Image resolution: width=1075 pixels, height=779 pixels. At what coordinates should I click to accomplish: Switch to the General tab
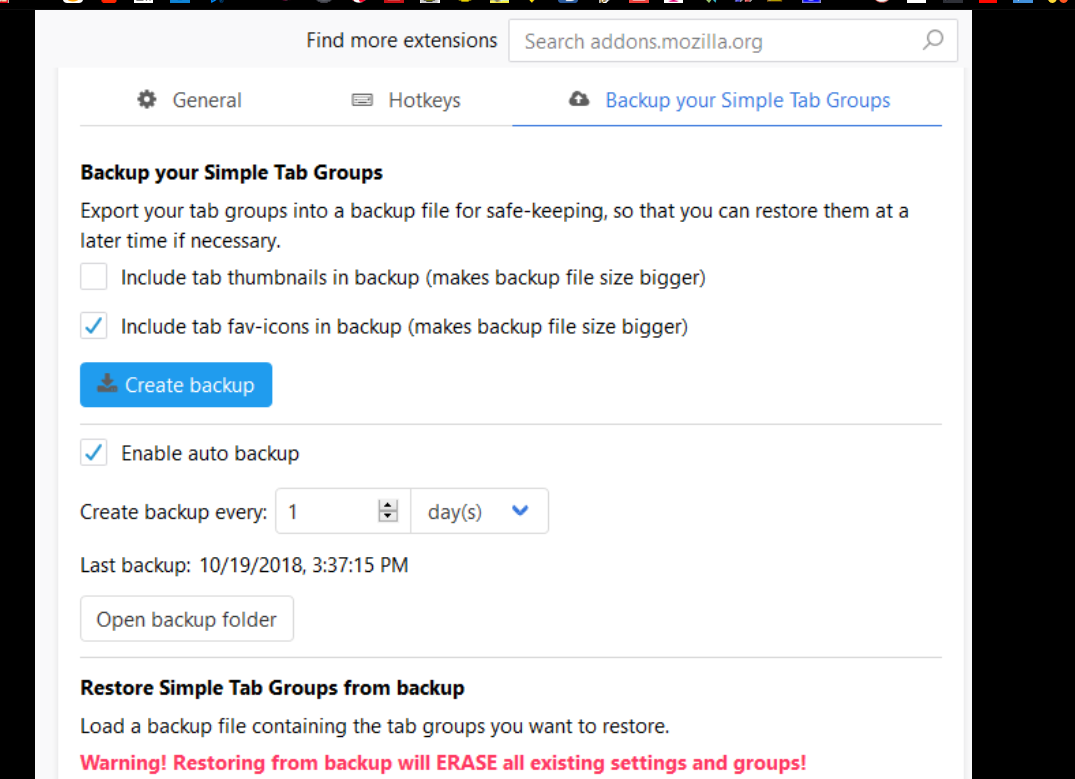[x=189, y=100]
